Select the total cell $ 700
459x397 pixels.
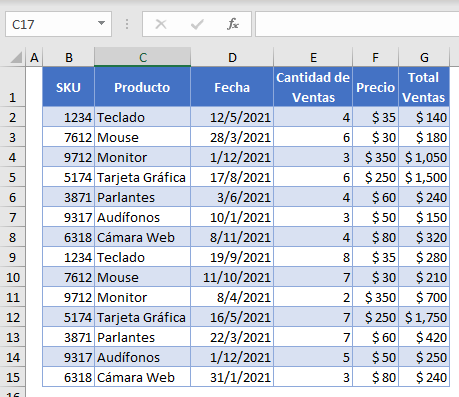tap(424, 297)
